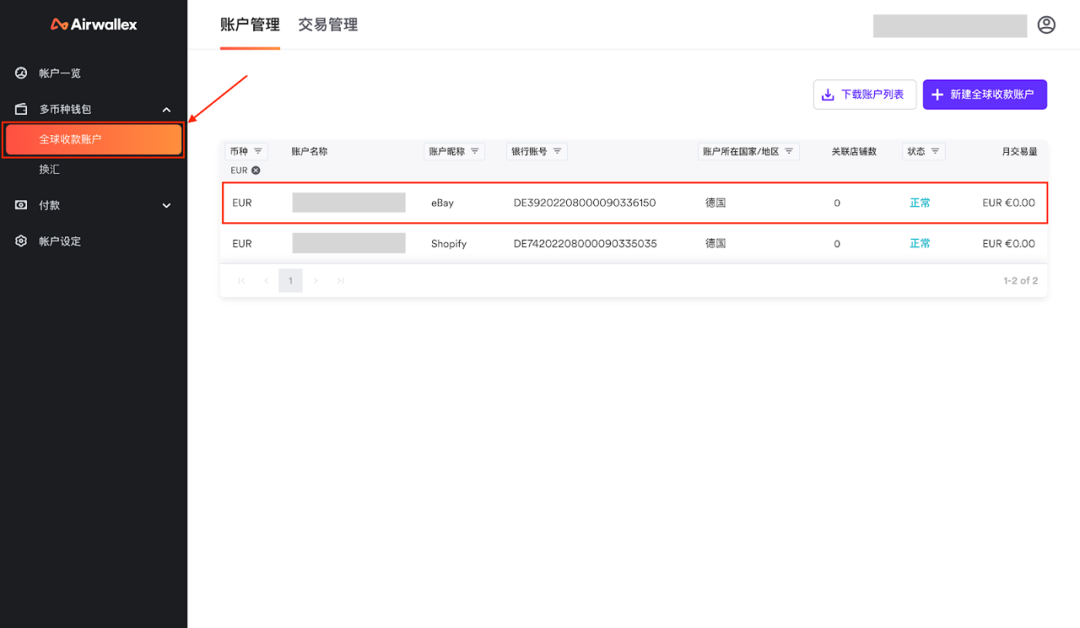Remove the EUR filter chip
Viewport: 1080px width, 628px height.
click(x=256, y=170)
